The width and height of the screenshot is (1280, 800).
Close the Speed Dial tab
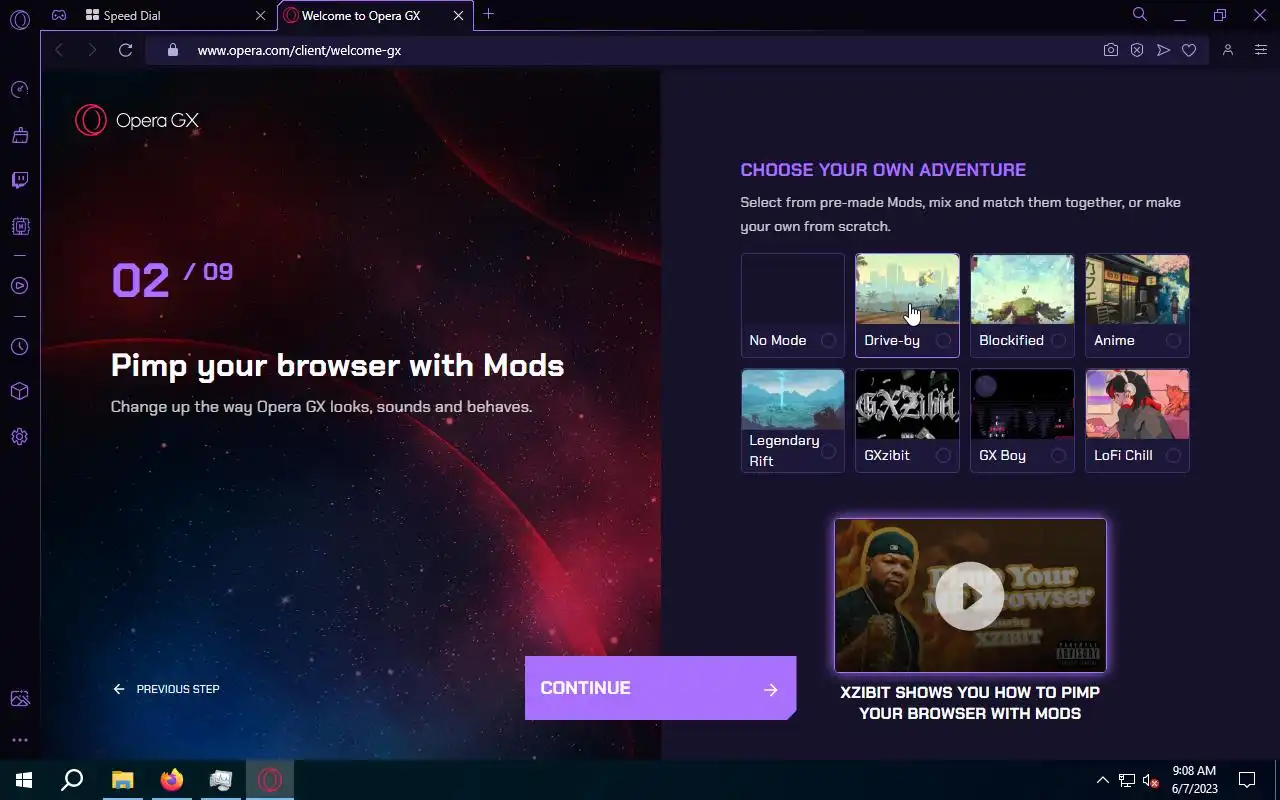(261, 16)
